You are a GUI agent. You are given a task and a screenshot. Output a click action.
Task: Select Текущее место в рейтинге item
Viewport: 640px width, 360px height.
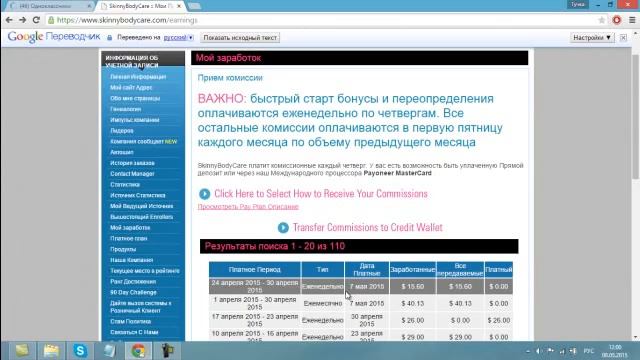(144, 271)
